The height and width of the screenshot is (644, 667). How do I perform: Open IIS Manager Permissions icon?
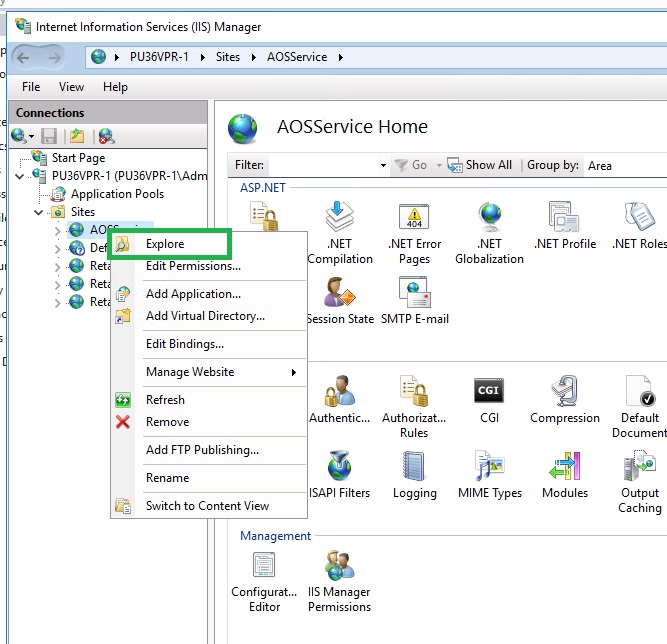[x=339, y=566]
